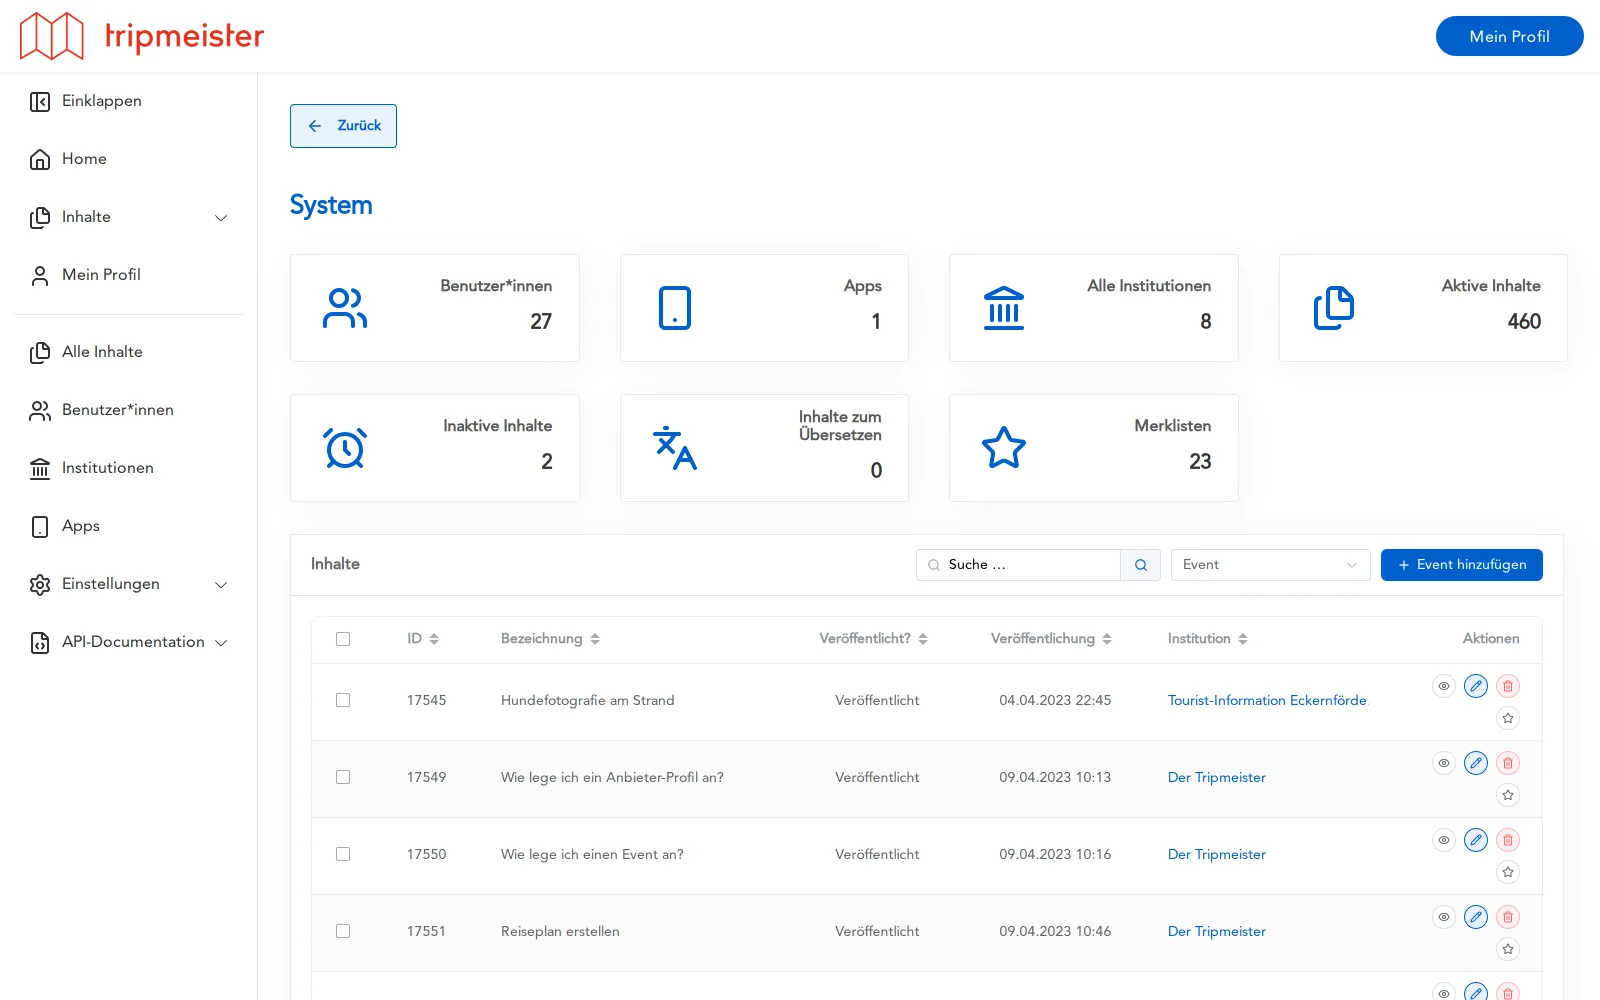Star the Hundefotografie am Strand entry

[x=1508, y=718]
